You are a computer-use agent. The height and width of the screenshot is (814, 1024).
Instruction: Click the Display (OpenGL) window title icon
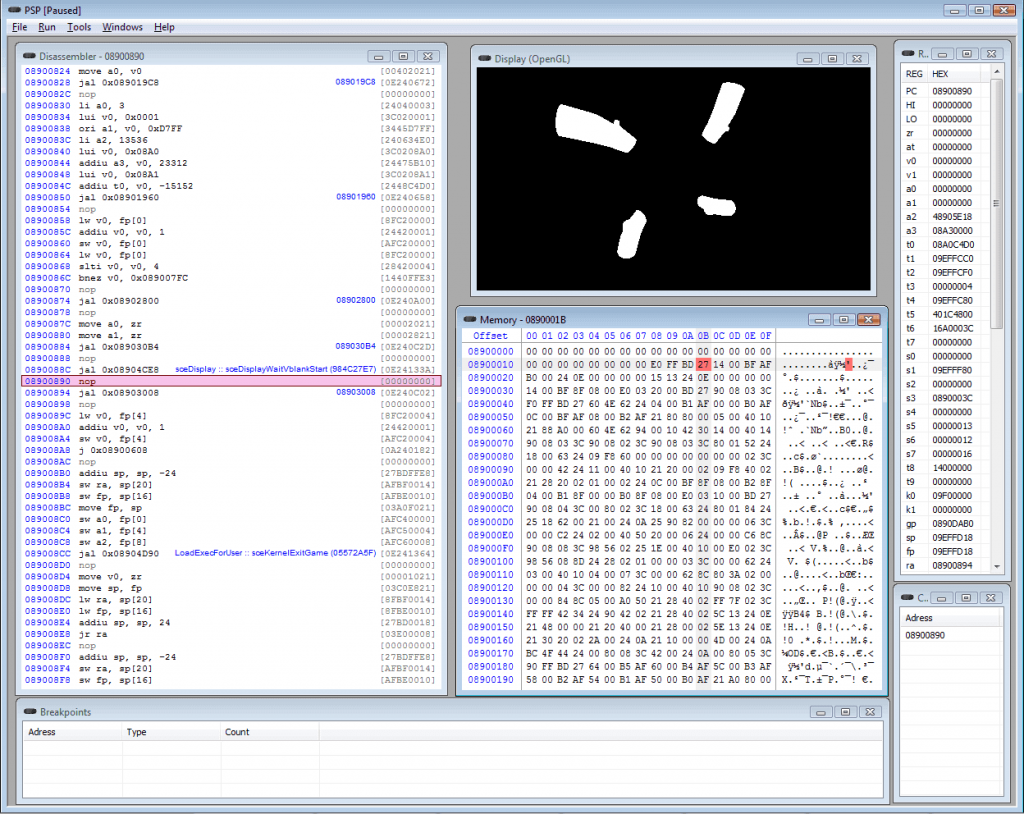pos(485,58)
